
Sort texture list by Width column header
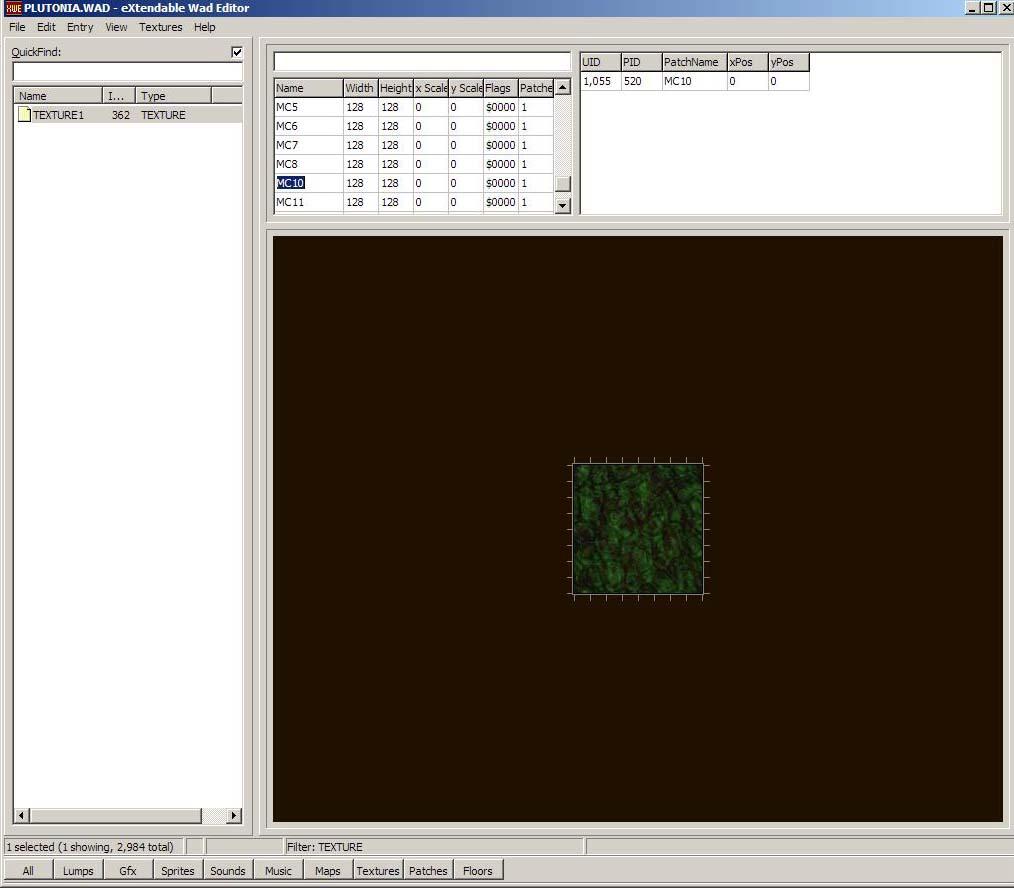click(x=359, y=88)
